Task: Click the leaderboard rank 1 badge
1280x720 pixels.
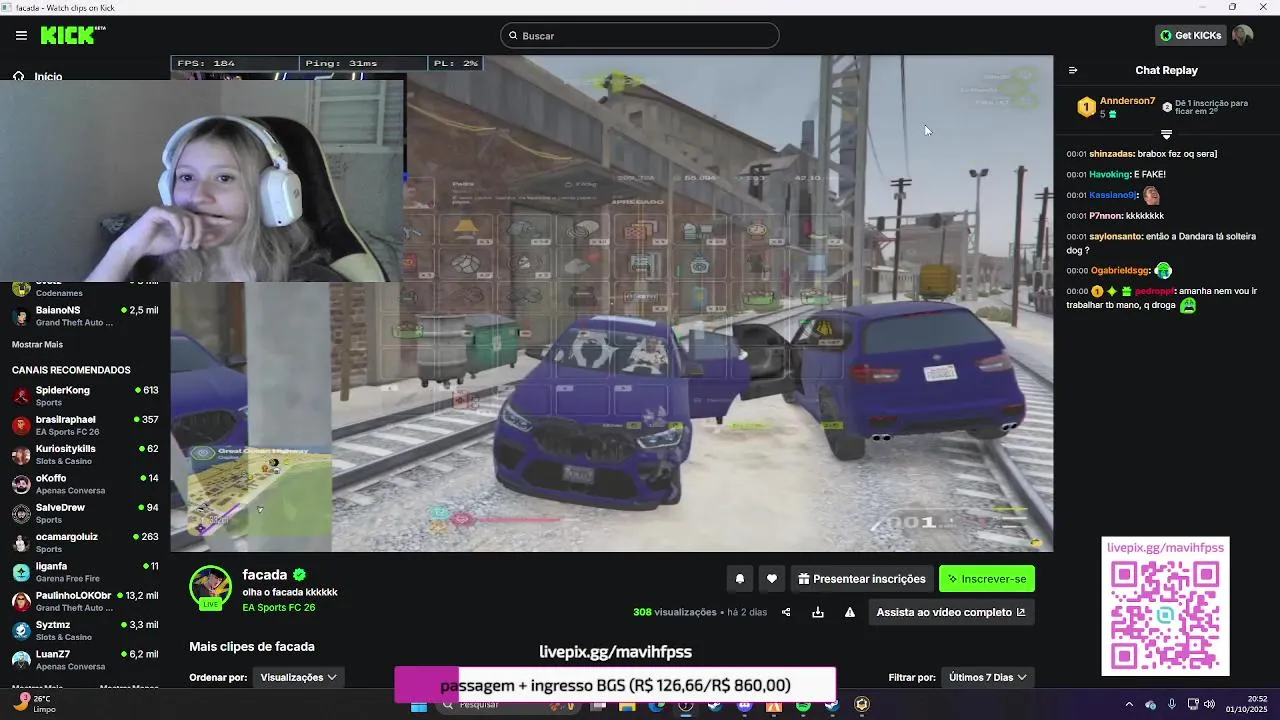Action: (x=1085, y=107)
